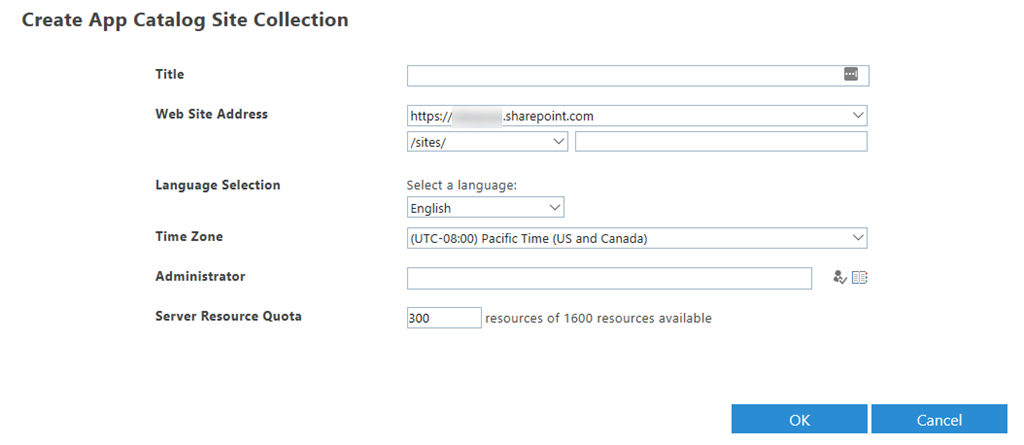Click the Language Selection label
This screenshot has height=445, width=1024.
(x=218, y=185)
